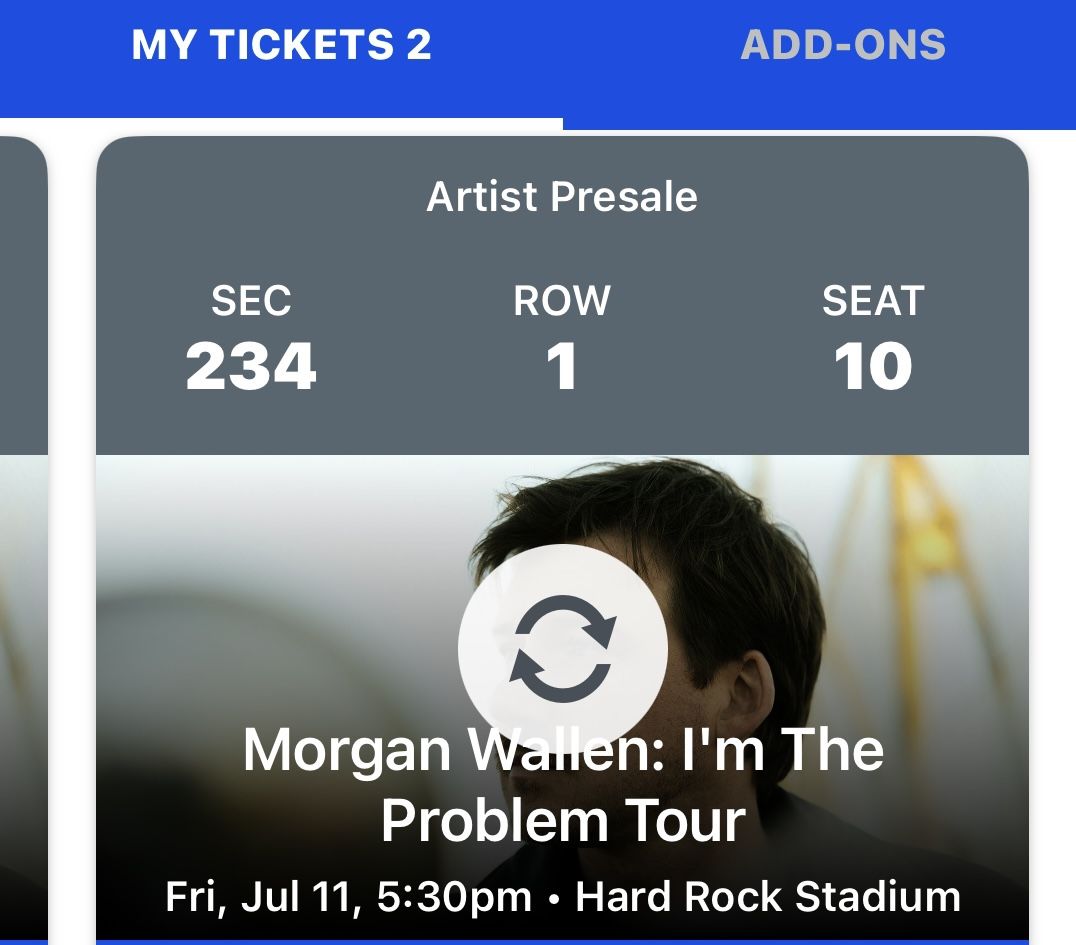Tap section number 234
The height and width of the screenshot is (945, 1076).
(251, 366)
